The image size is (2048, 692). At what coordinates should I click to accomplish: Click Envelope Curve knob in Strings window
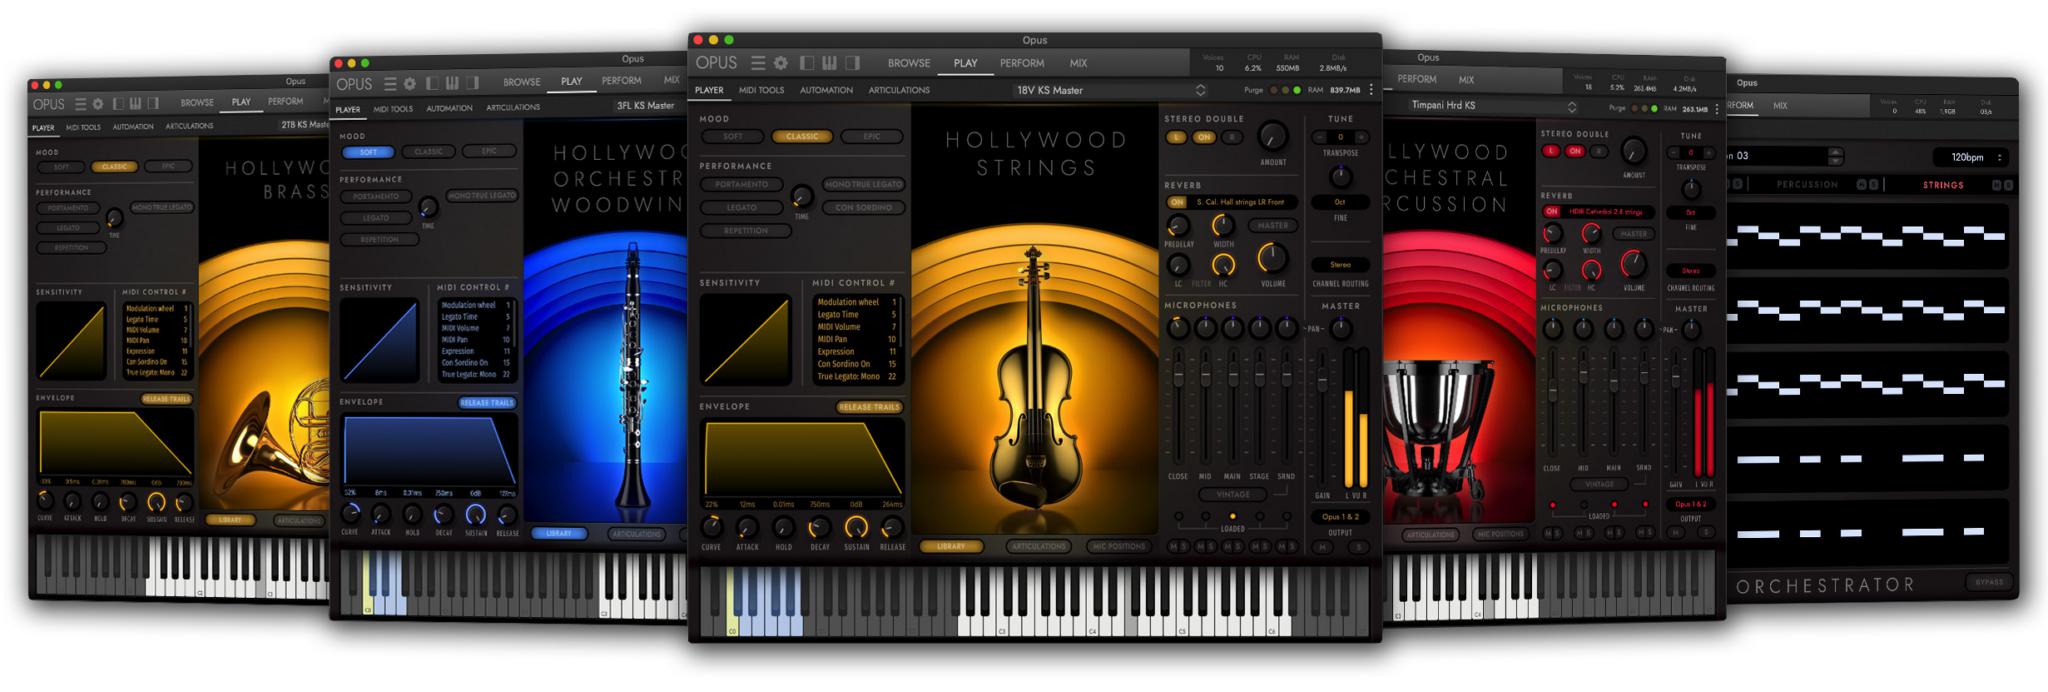(711, 526)
